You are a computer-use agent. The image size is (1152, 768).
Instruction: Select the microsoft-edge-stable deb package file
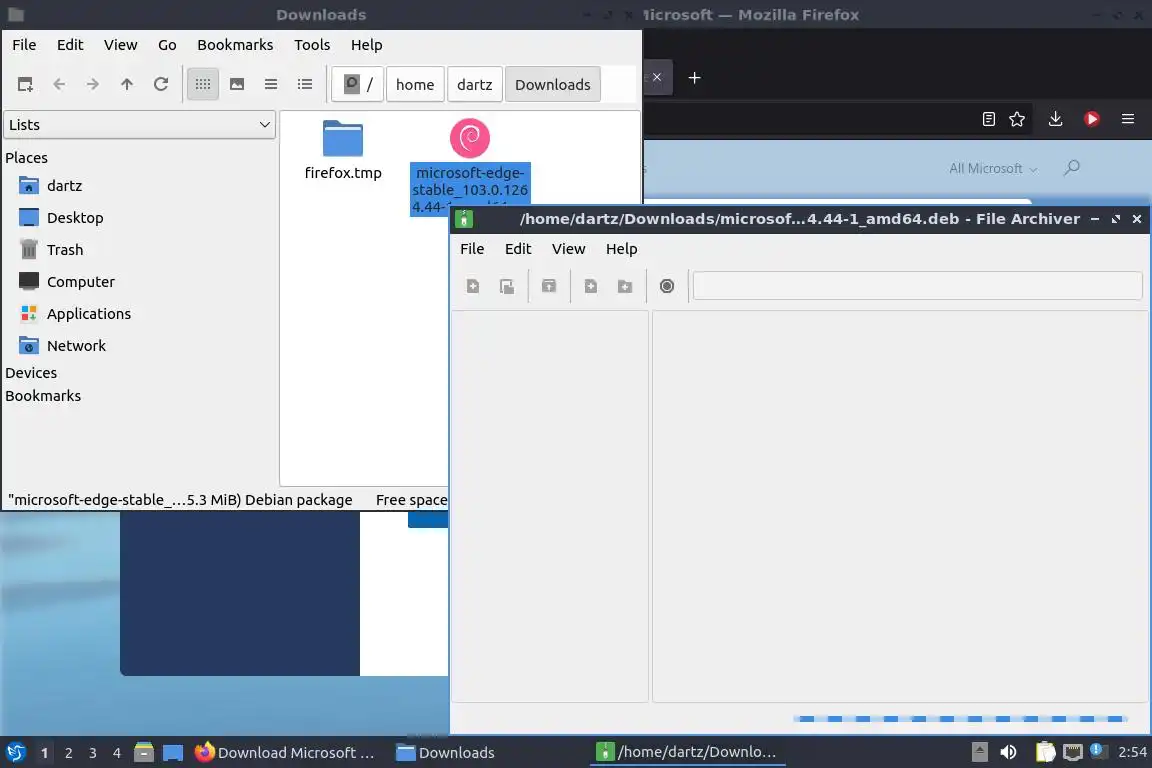[x=470, y=166]
